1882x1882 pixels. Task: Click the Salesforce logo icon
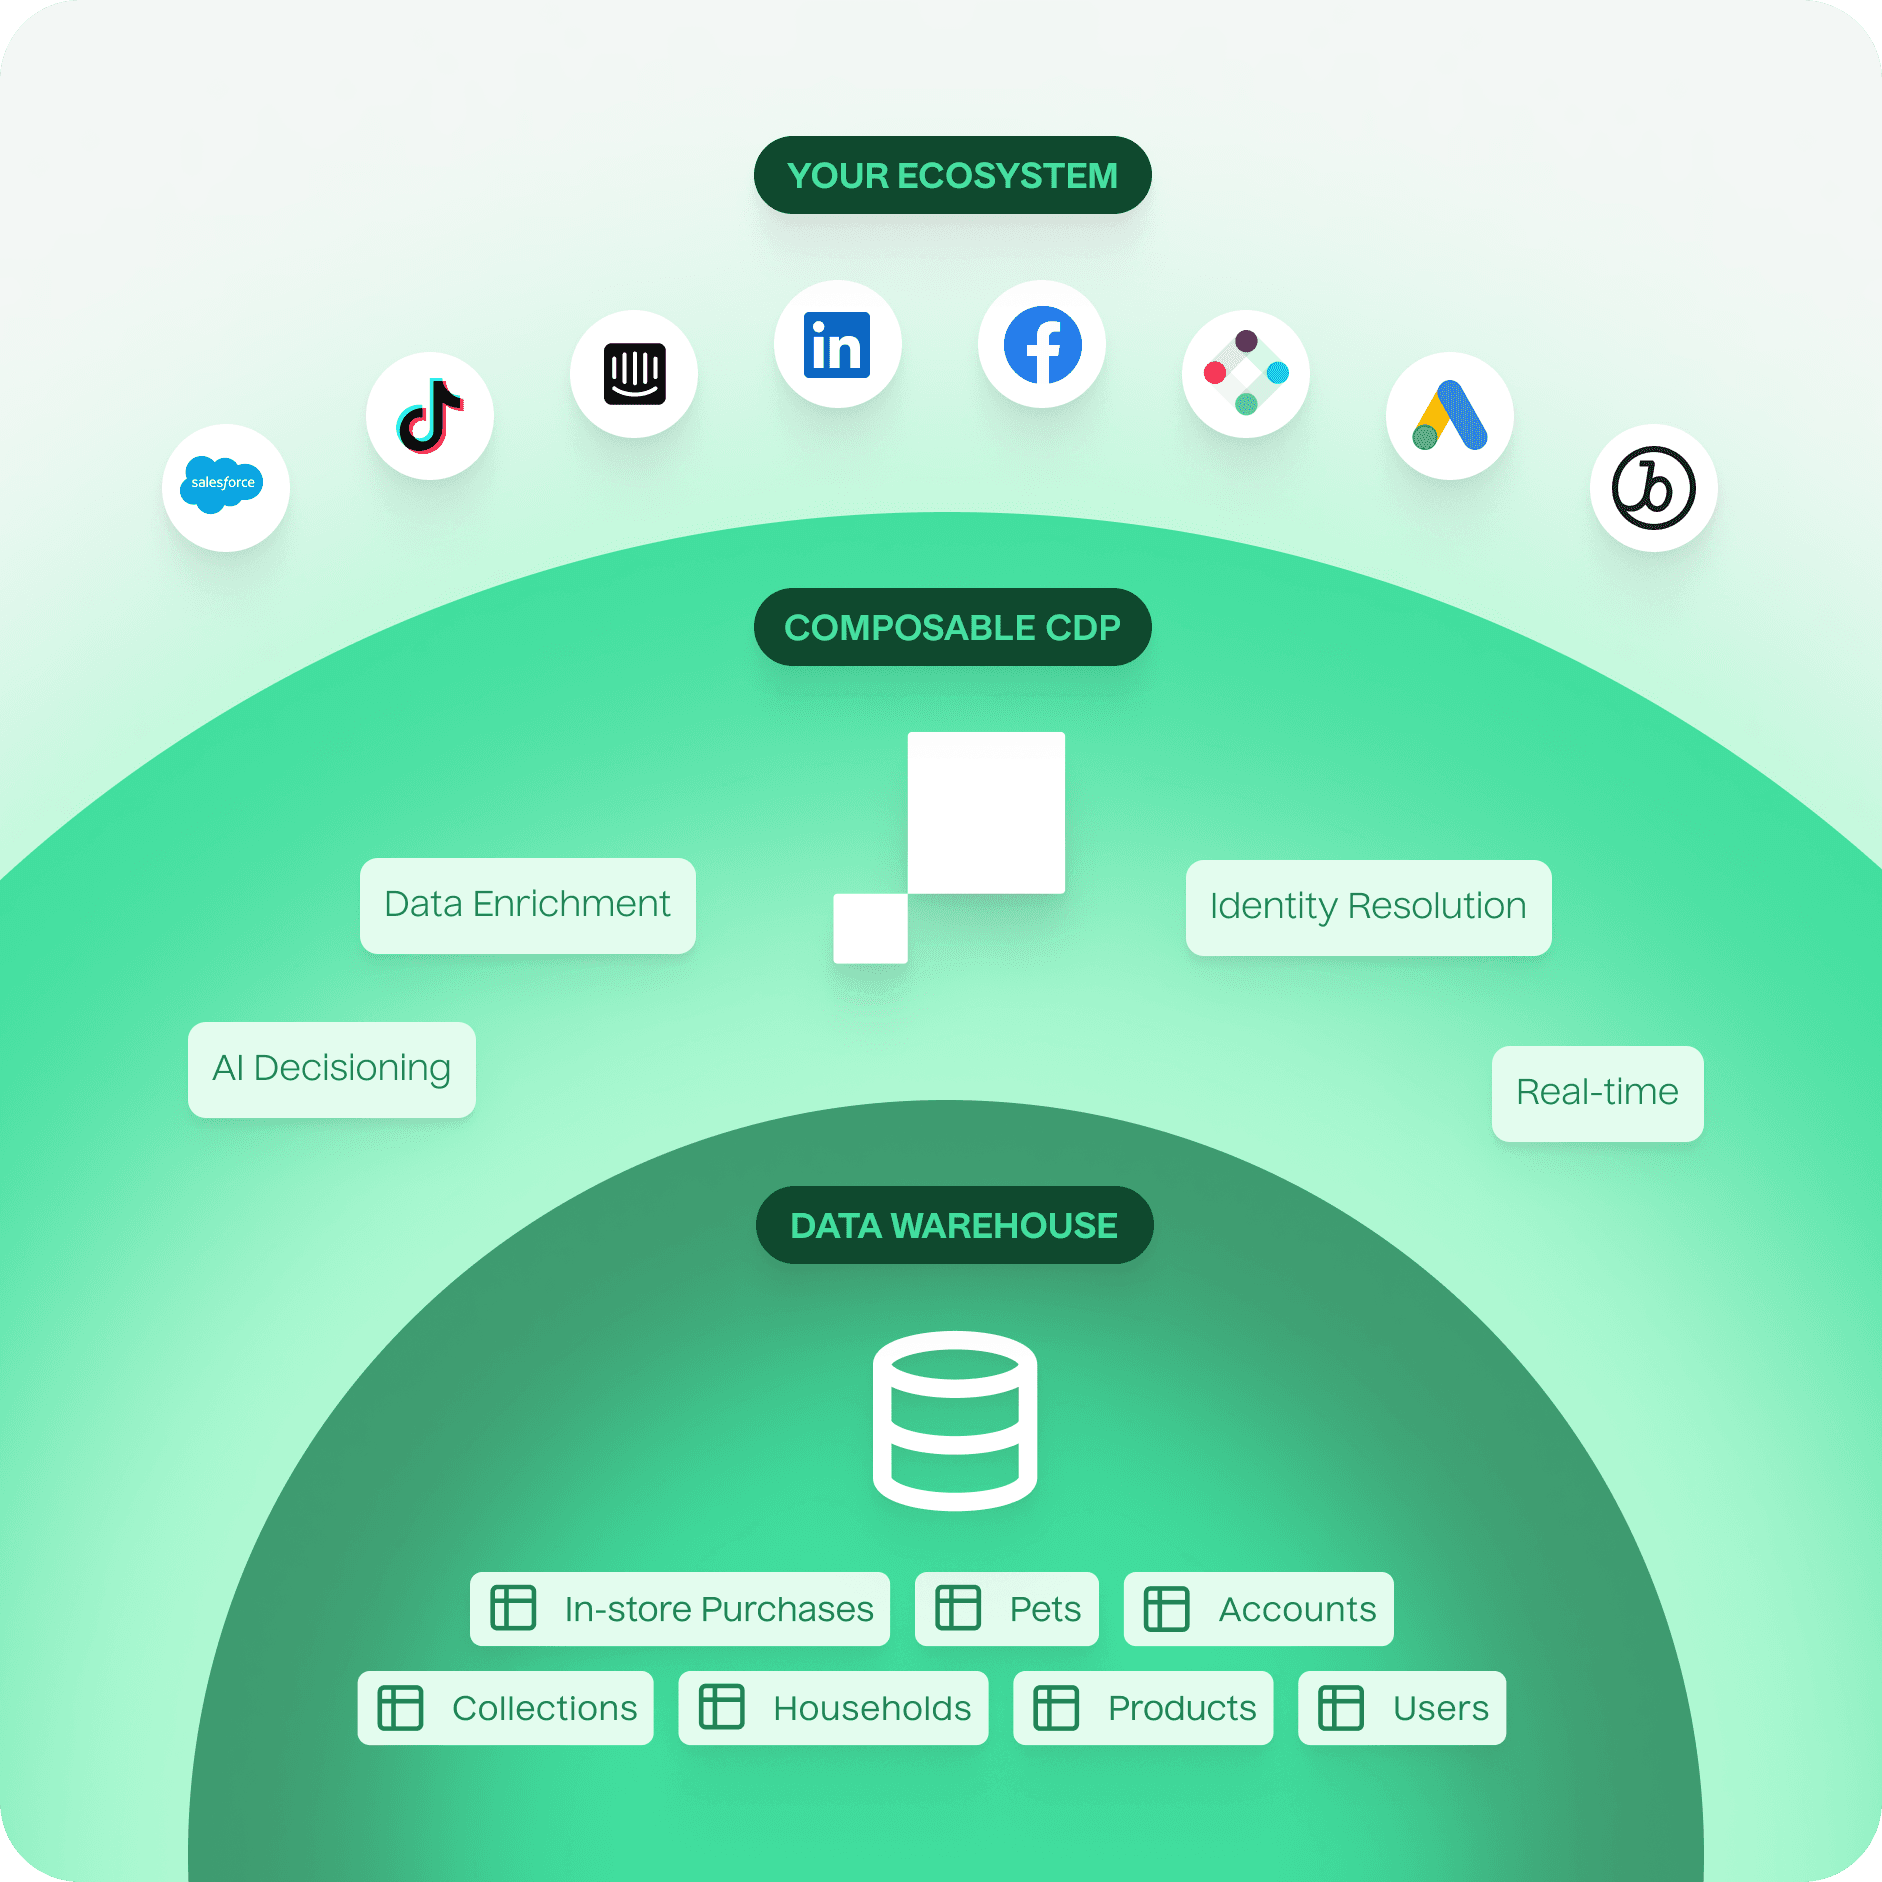coord(225,487)
